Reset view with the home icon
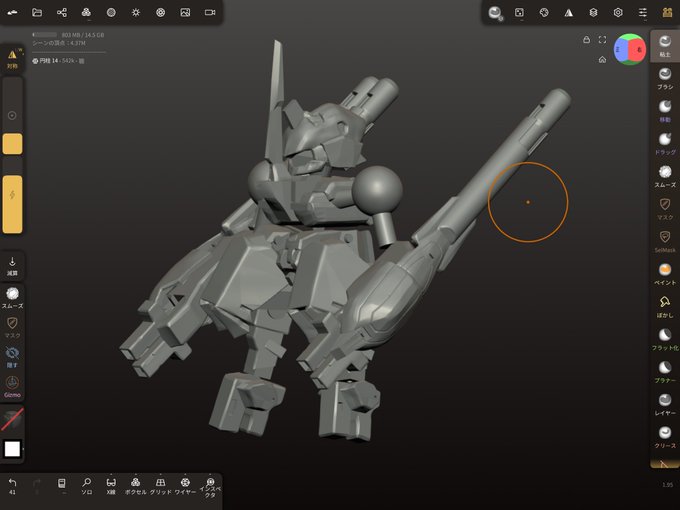Screen dimensions: 680x510 [602, 59]
